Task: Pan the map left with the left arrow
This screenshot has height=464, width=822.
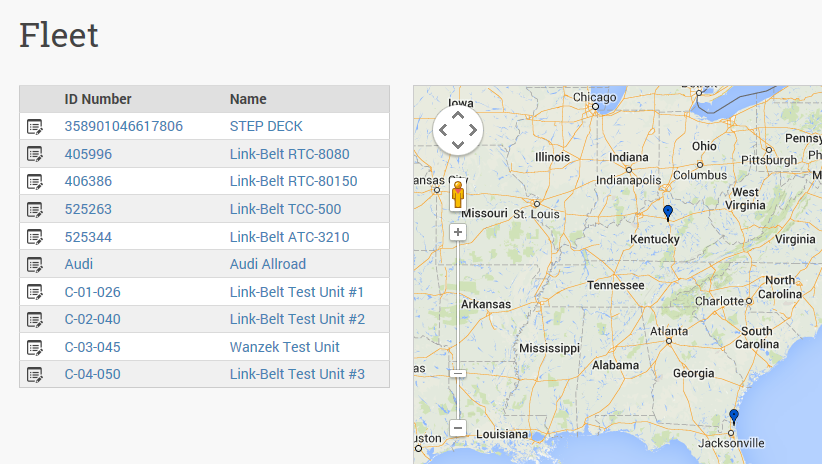Action: (x=443, y=130)
